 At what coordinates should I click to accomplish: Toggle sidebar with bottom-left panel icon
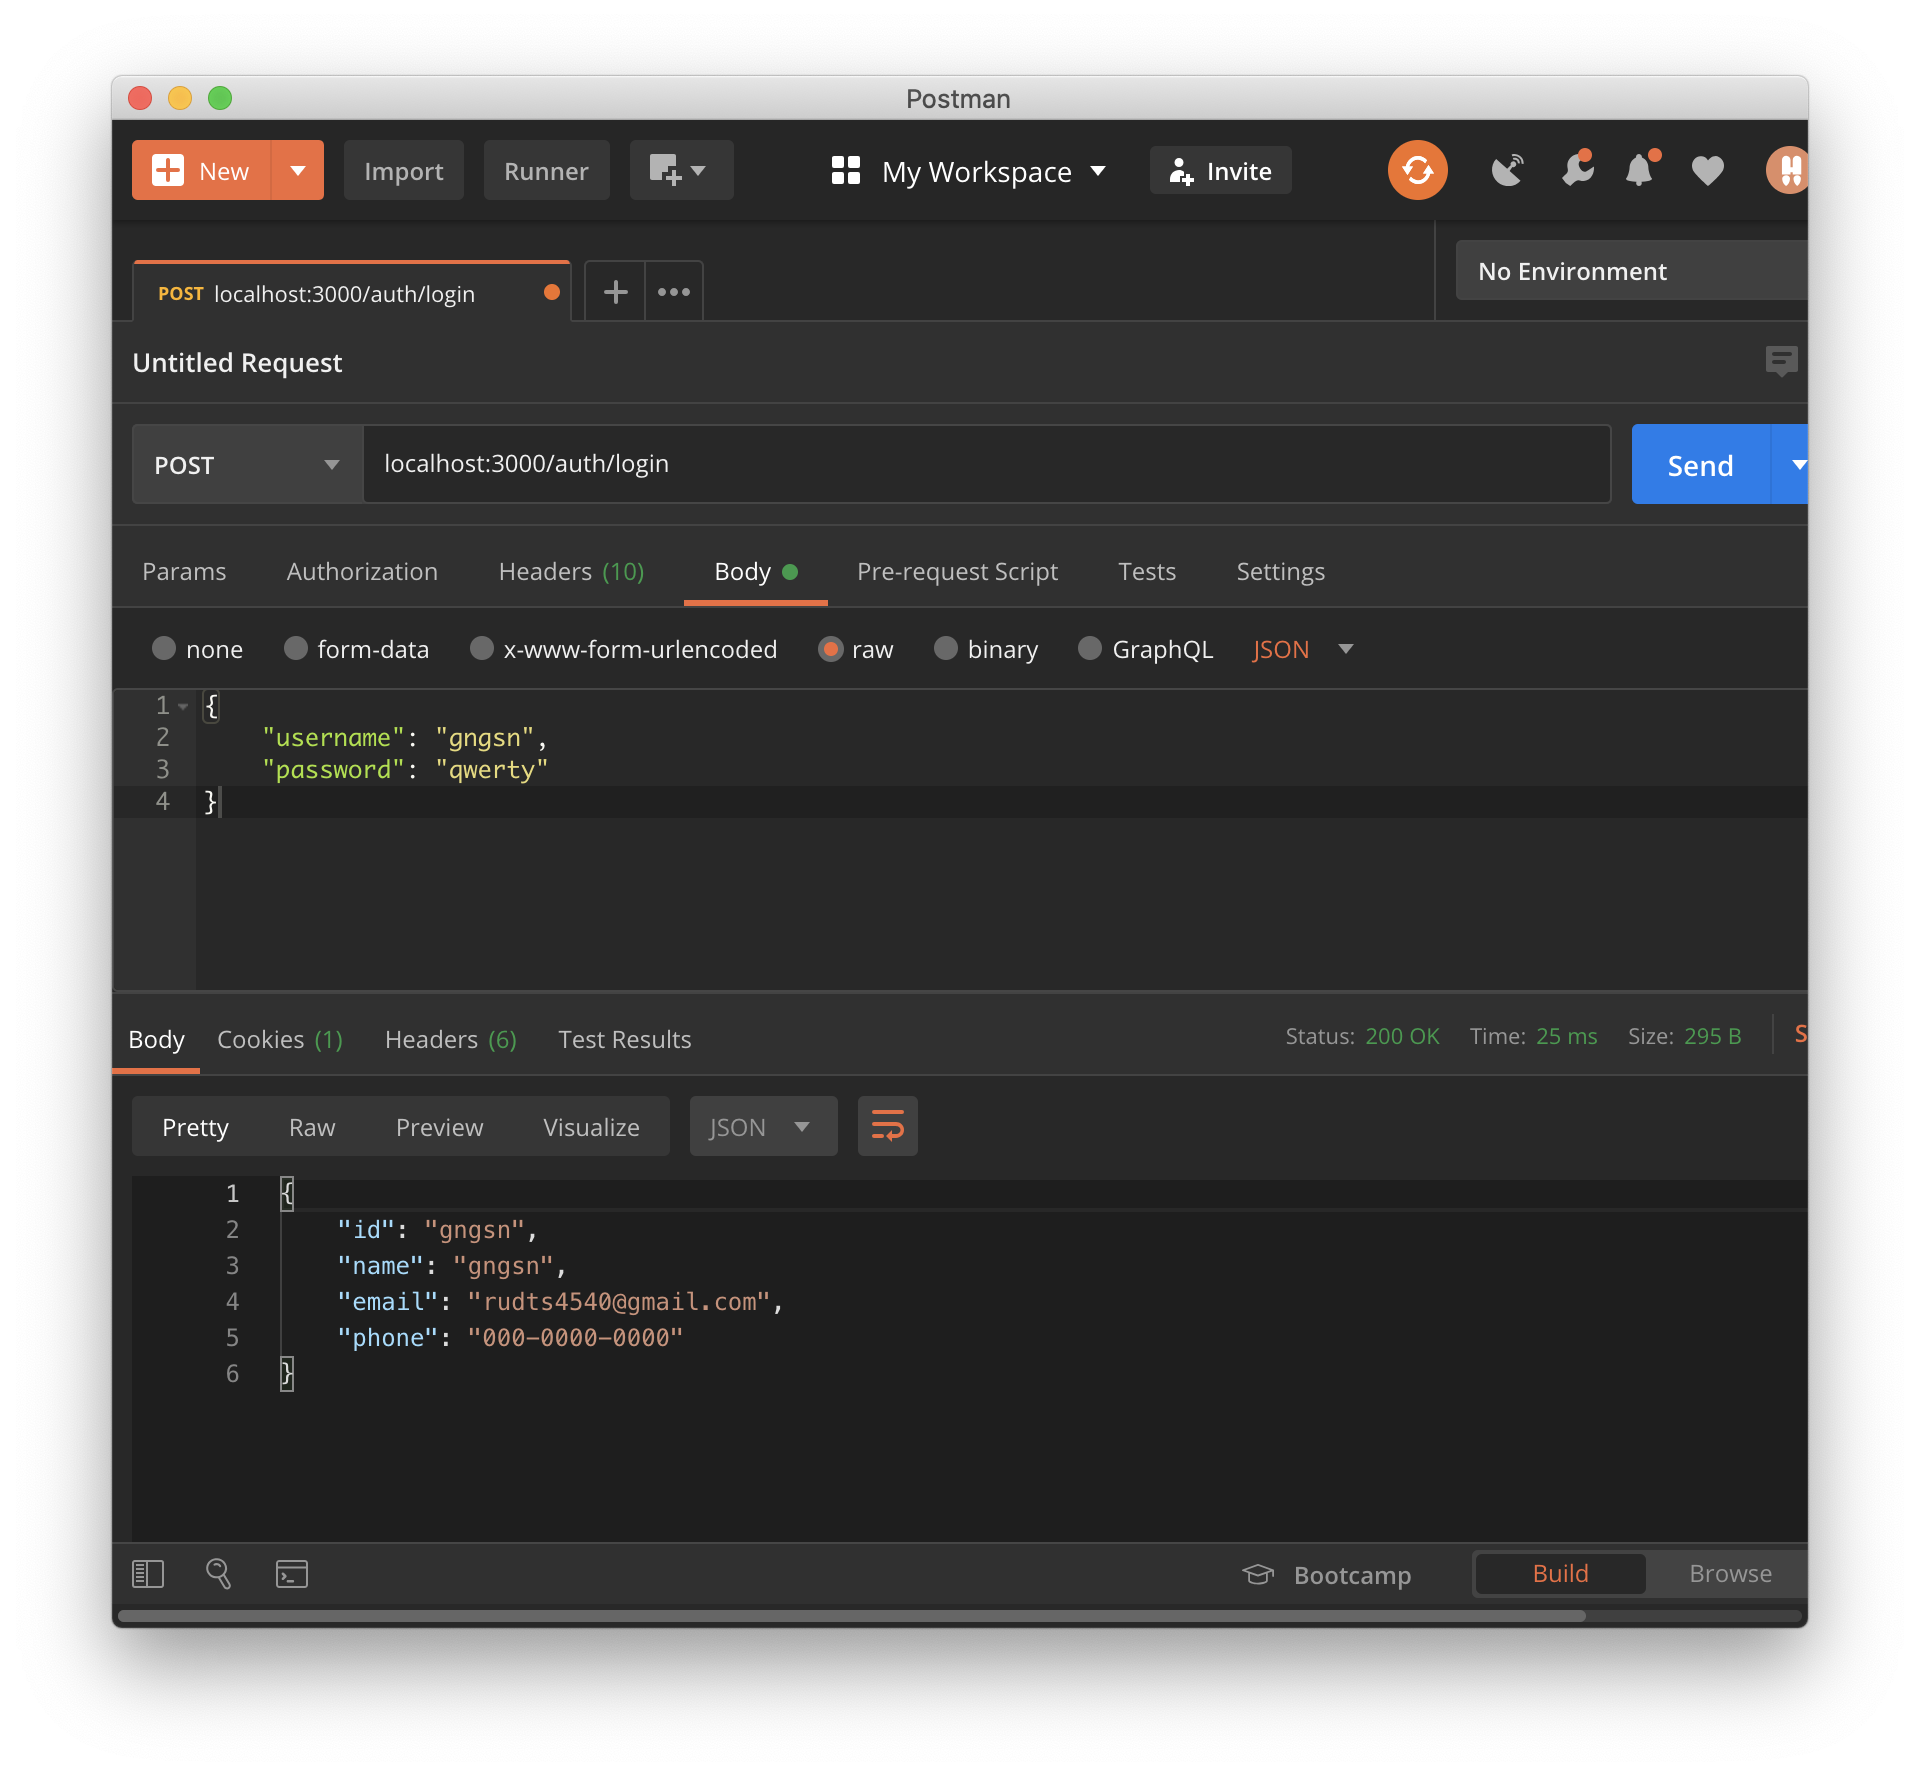(x=148, y=1574)
